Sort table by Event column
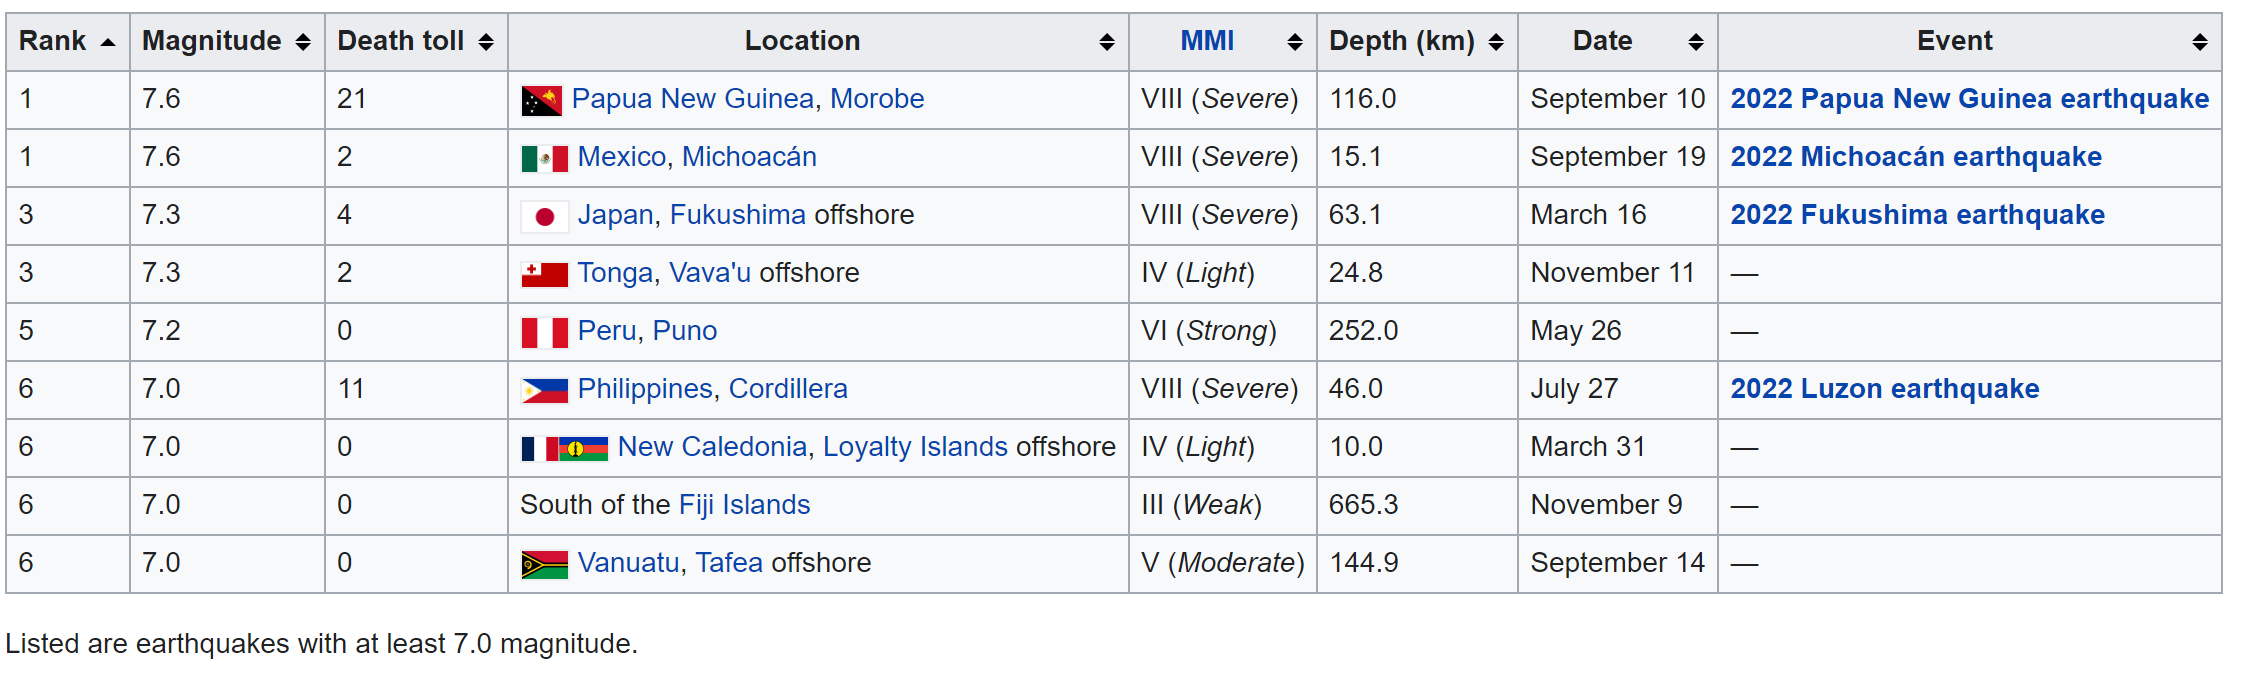Viewport: 2248px width, 677px height. pos(2200,42)
